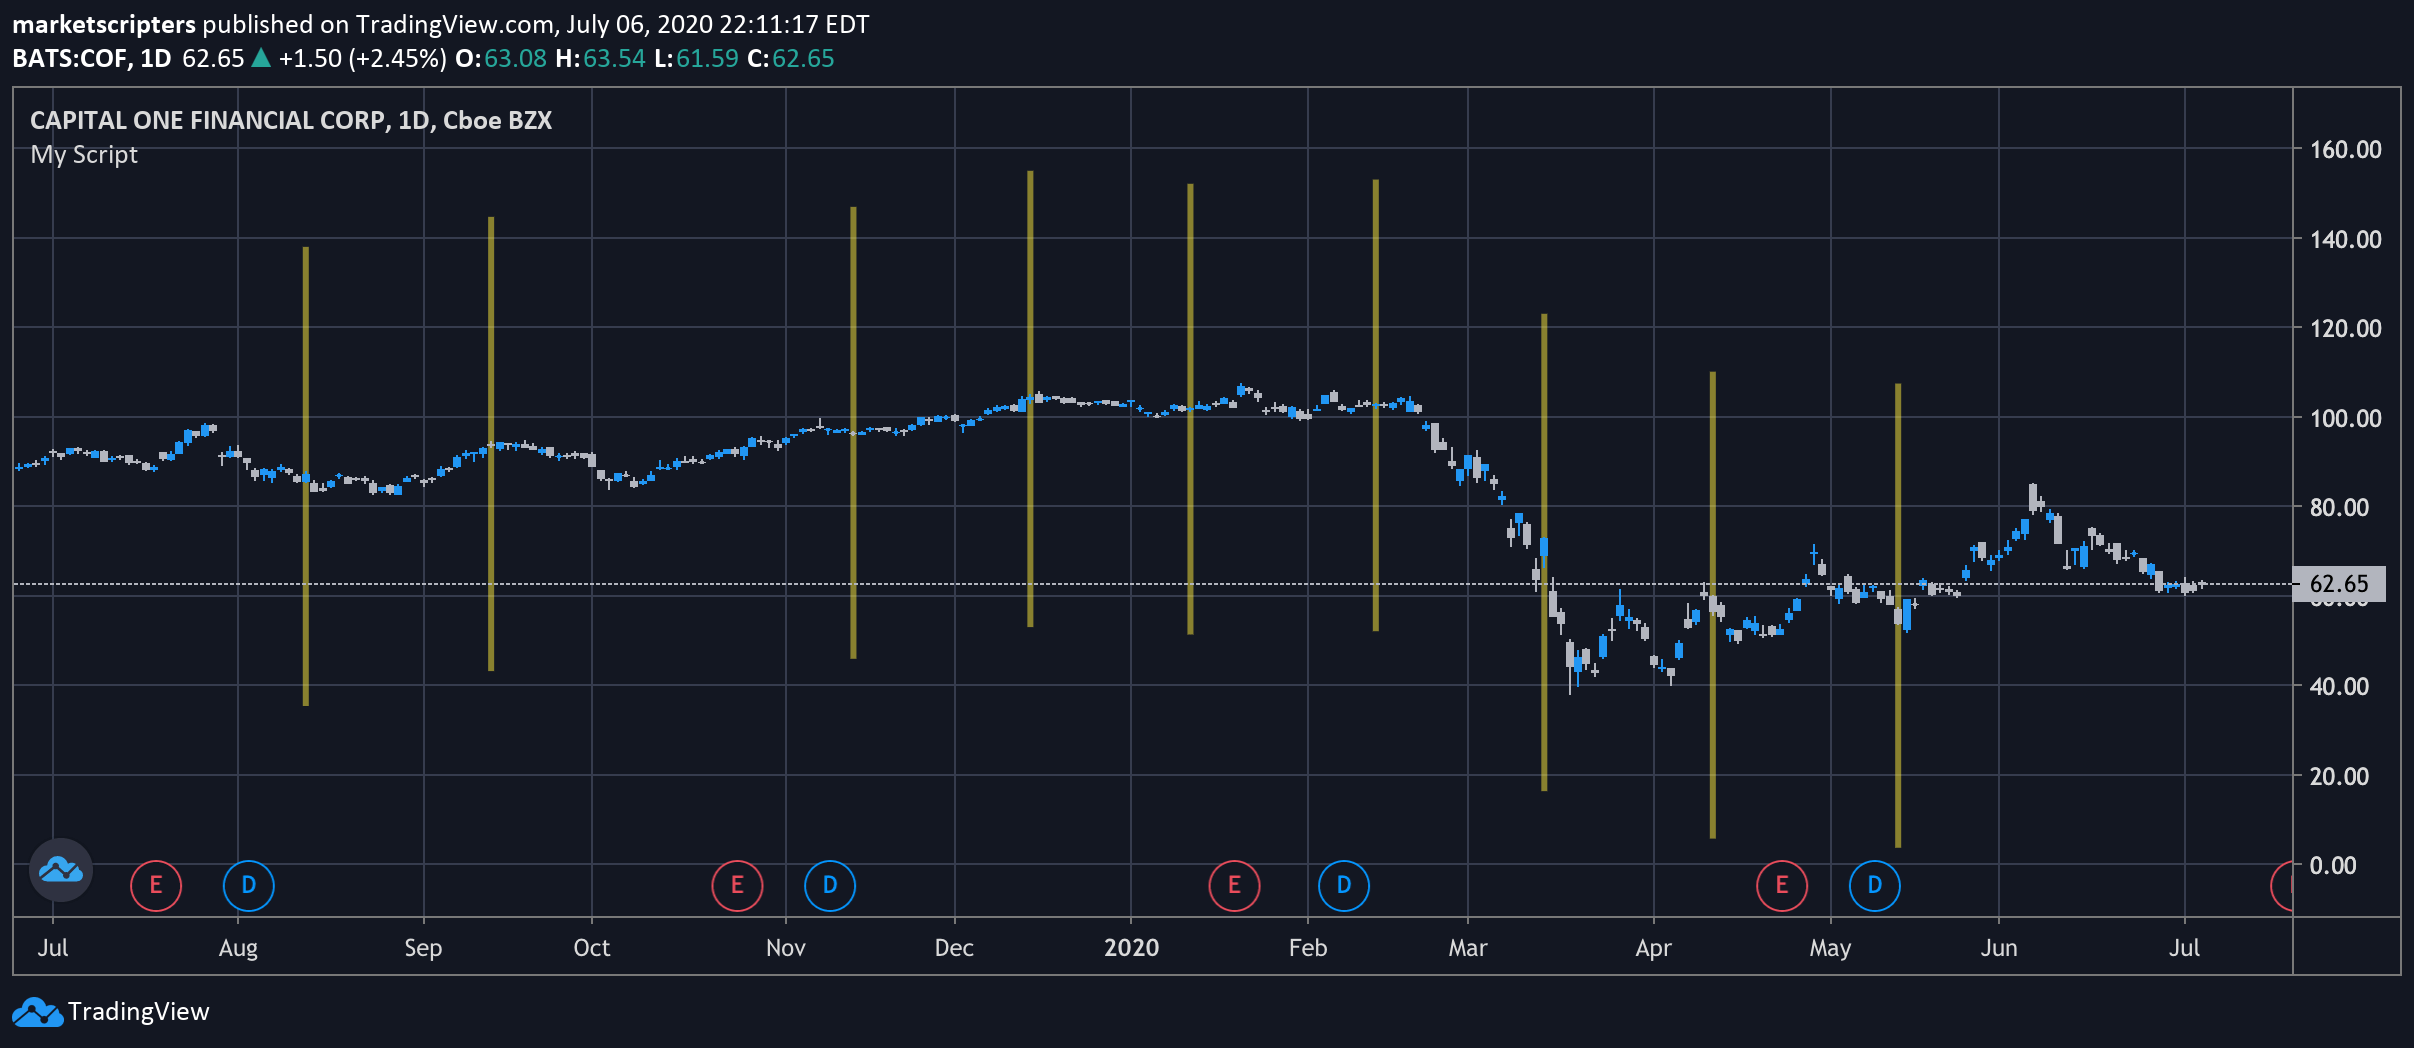Viewport: 2414px width, 1048px height.
Task: Select the earnings "E" marker below January 2020
Action: point(1236,884)
